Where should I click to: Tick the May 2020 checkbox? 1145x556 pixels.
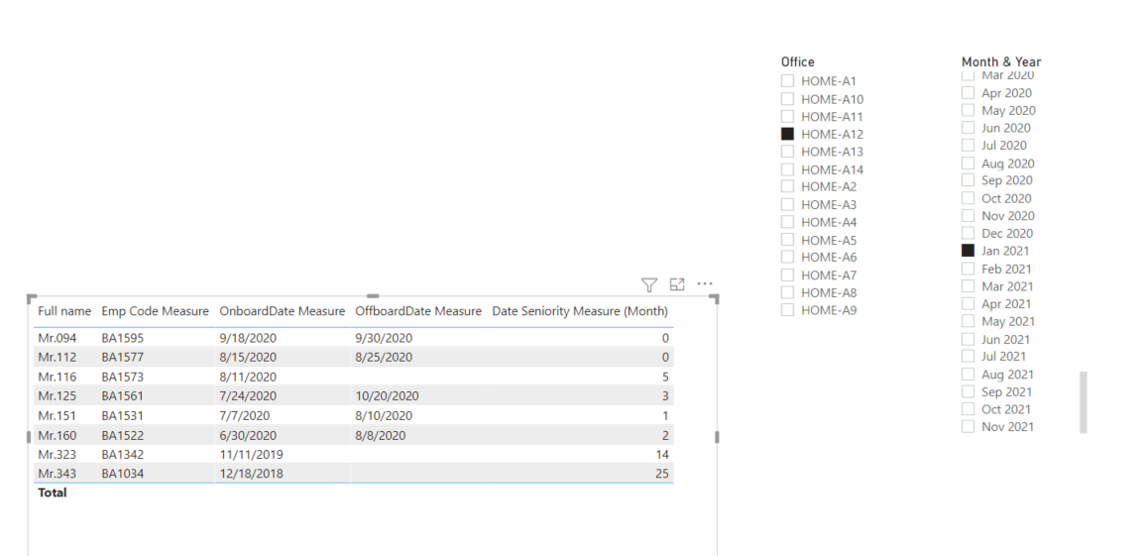pyautogui.click(x=968, y=110)
